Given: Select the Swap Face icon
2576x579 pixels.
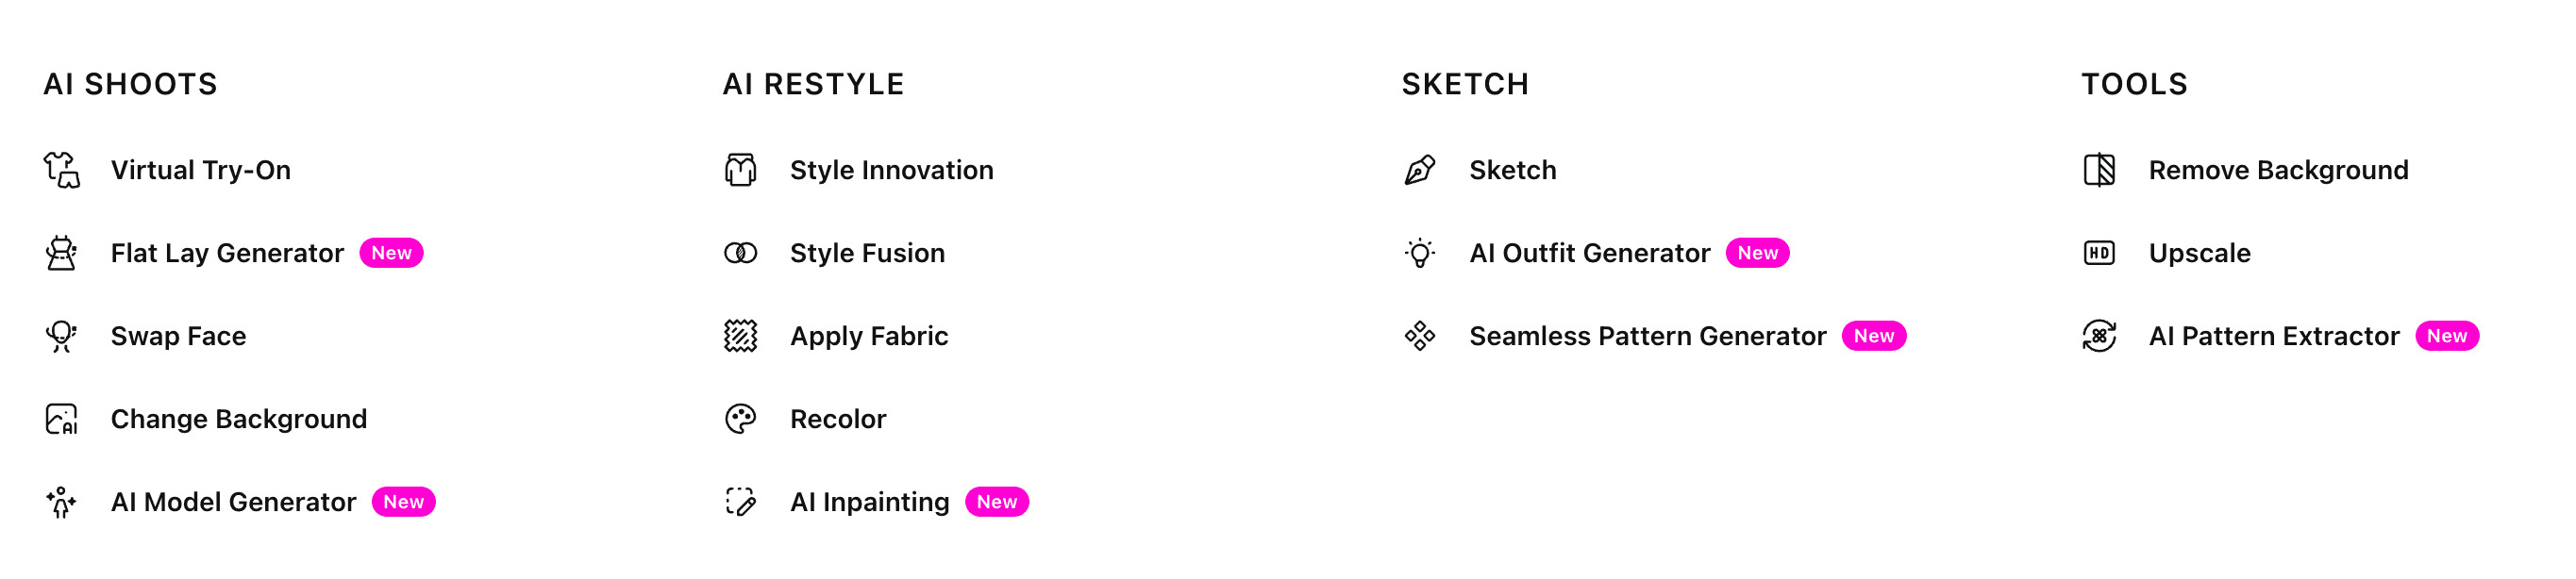Looking at the screenshot, I should pos(61,336).
